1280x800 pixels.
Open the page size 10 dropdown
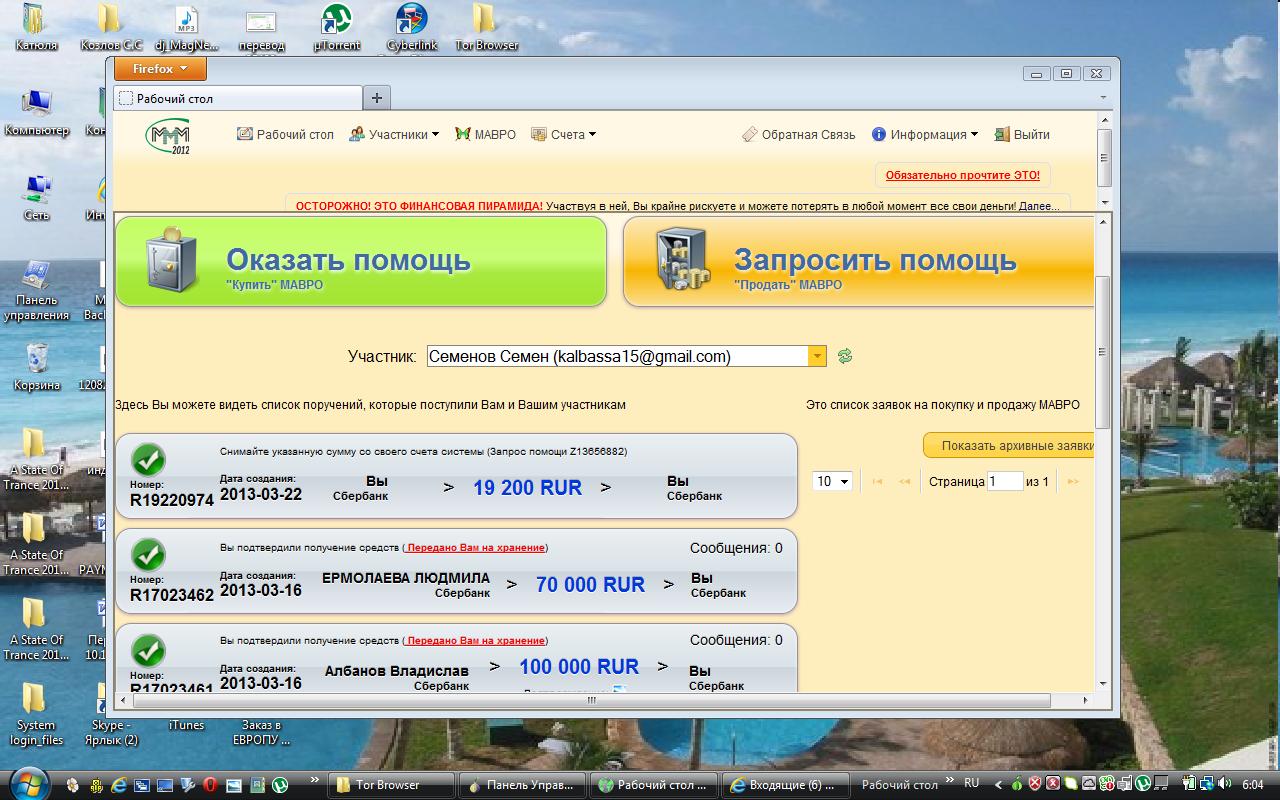click(x=832, y=481)
